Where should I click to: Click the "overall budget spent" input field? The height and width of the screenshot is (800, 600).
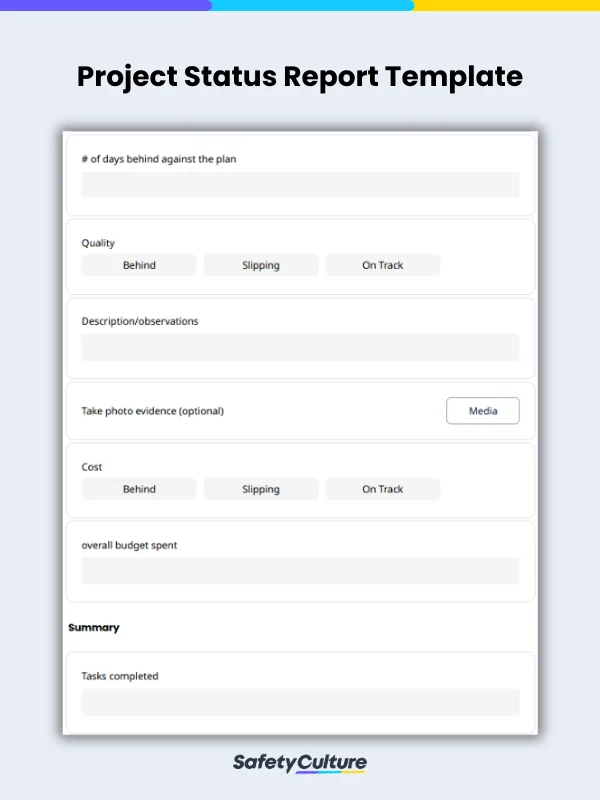(x=300, y=571)
